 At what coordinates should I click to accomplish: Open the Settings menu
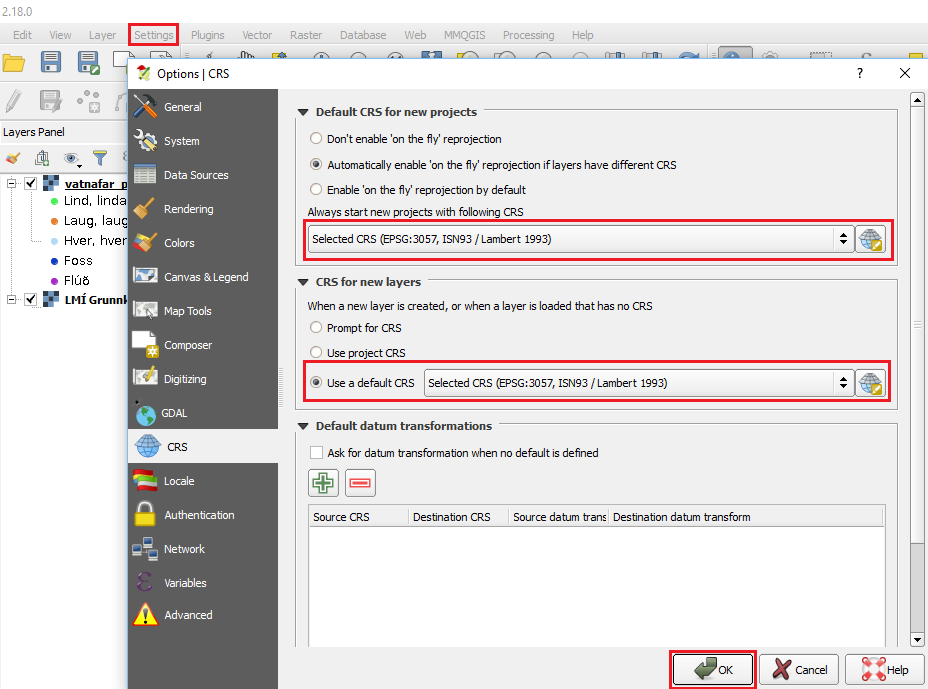tap(154, 35)
